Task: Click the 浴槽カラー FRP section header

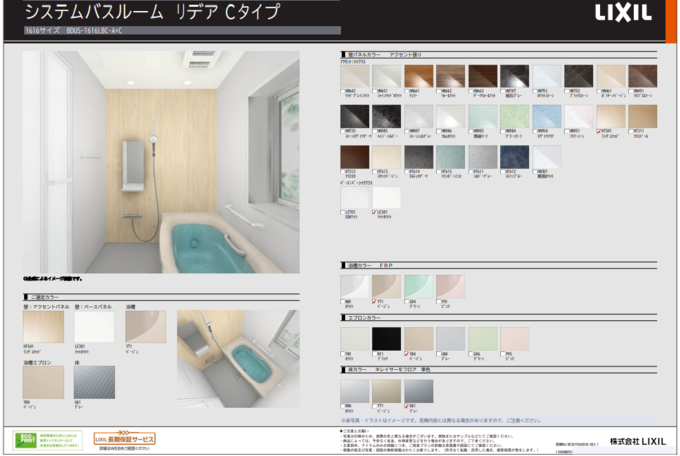Action: pyautogui.click(x=370, y=267)
